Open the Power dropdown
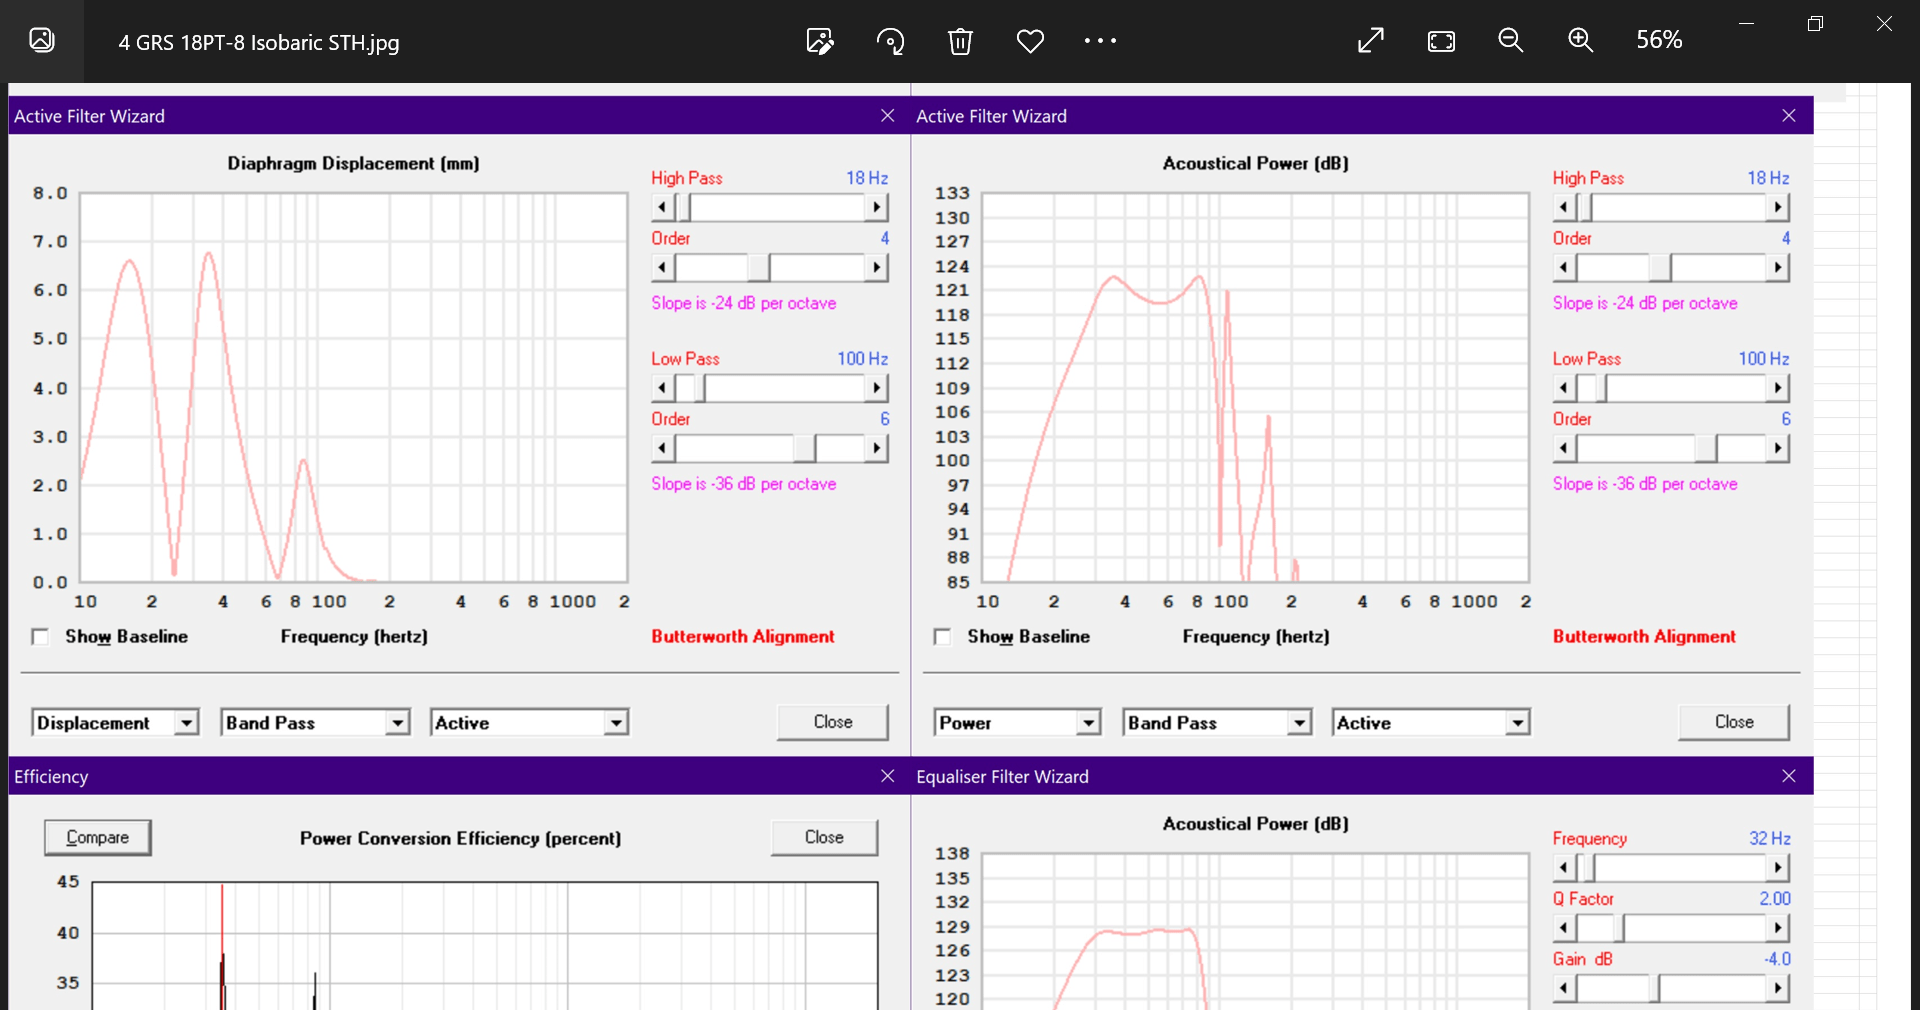 (1088, 722)
